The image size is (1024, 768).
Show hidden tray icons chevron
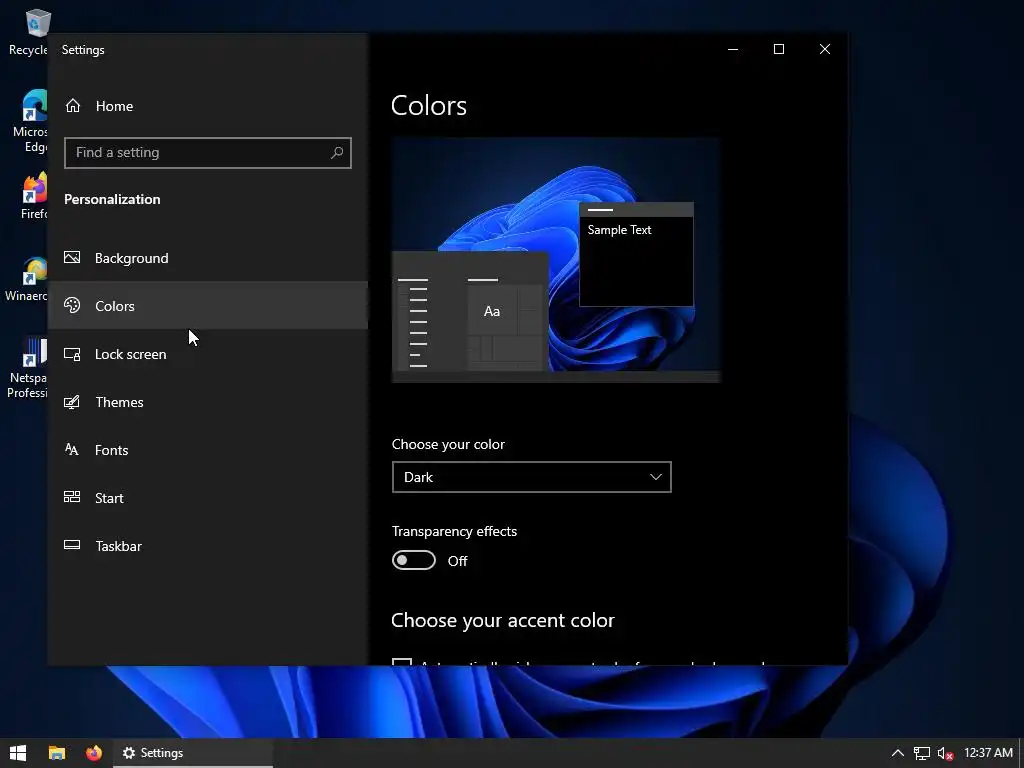point(898,753)
